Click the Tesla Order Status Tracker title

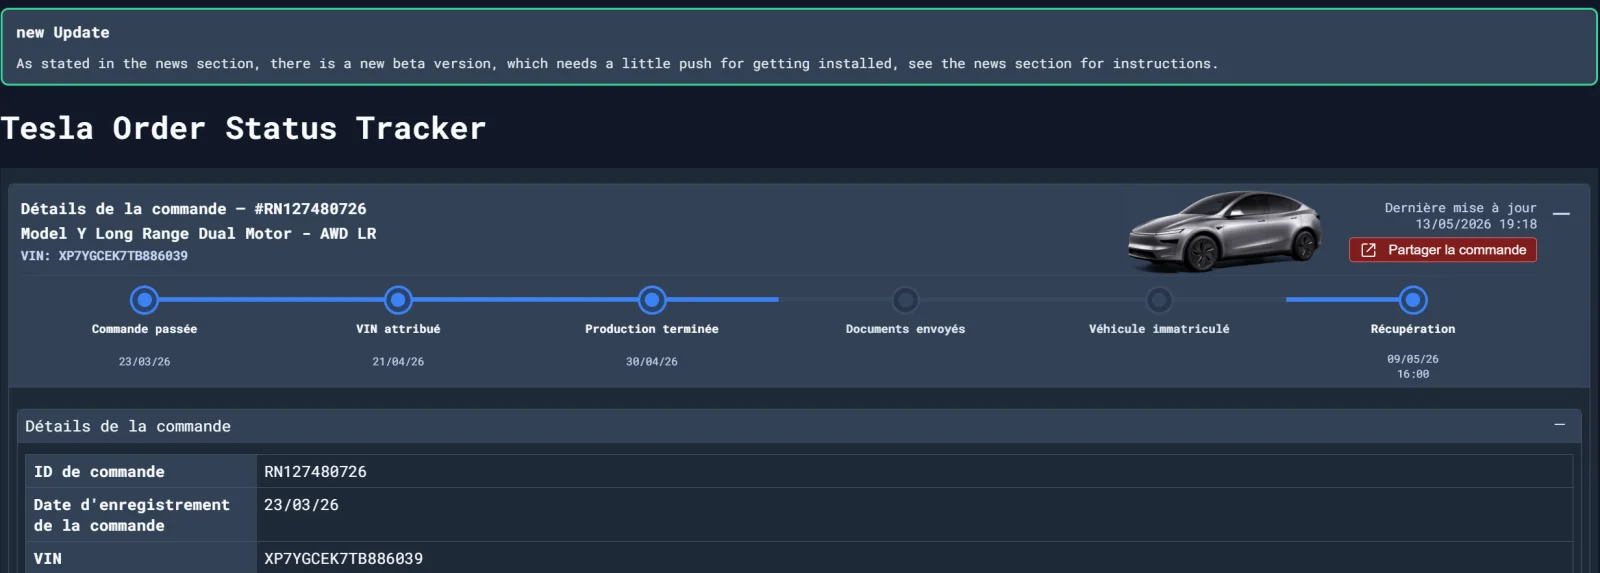(243, 128)
